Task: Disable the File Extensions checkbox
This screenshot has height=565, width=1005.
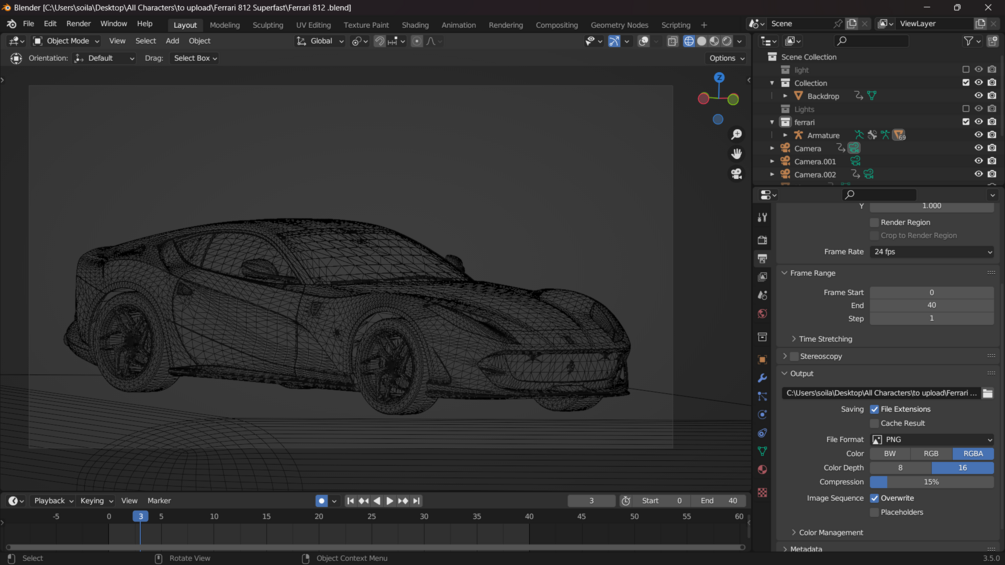Action: (874, 409)
